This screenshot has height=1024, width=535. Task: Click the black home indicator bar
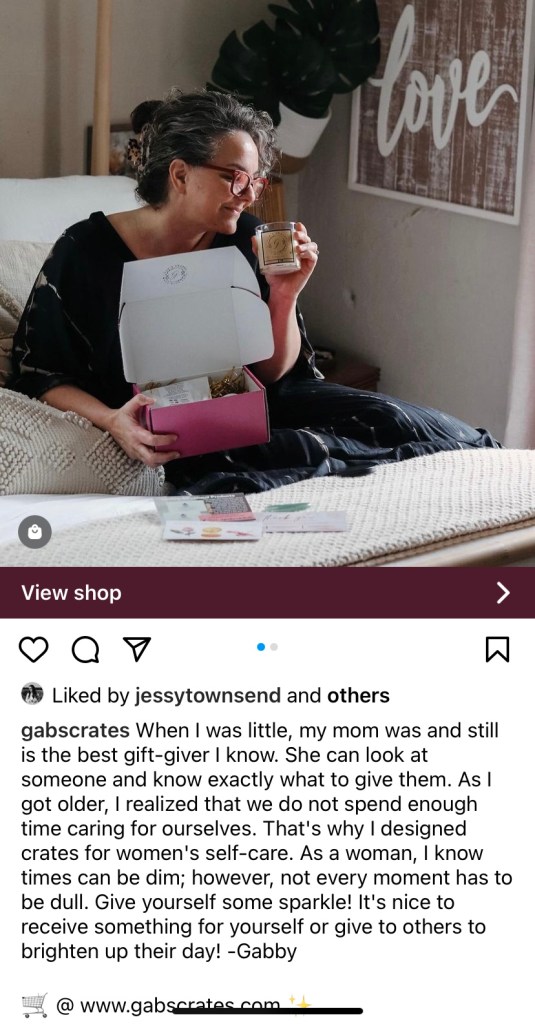tap(268, 1011)
